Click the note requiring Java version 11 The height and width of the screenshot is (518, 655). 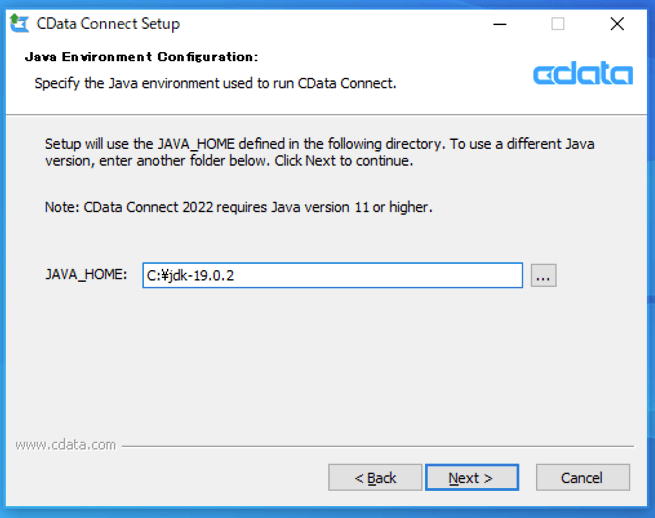tap(239, 207)
